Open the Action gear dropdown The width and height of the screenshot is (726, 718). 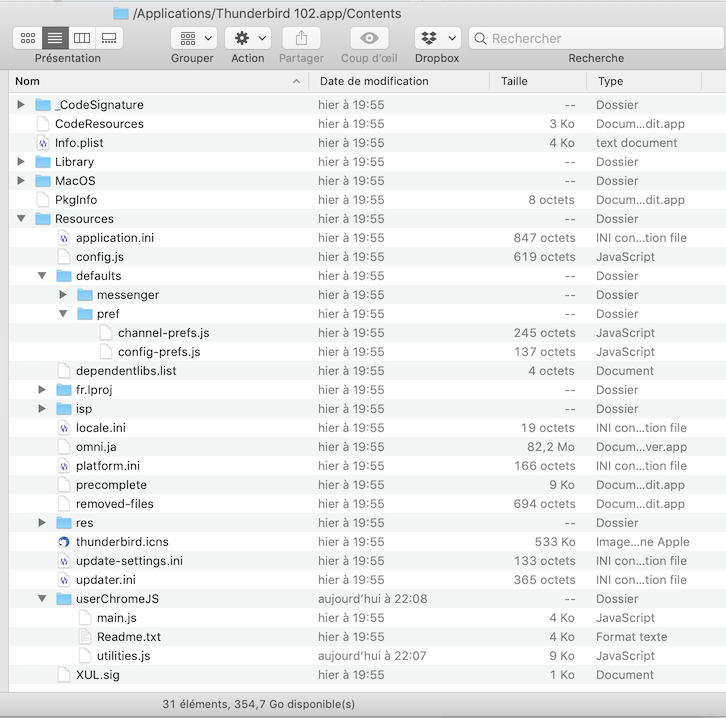click(247, 38)
